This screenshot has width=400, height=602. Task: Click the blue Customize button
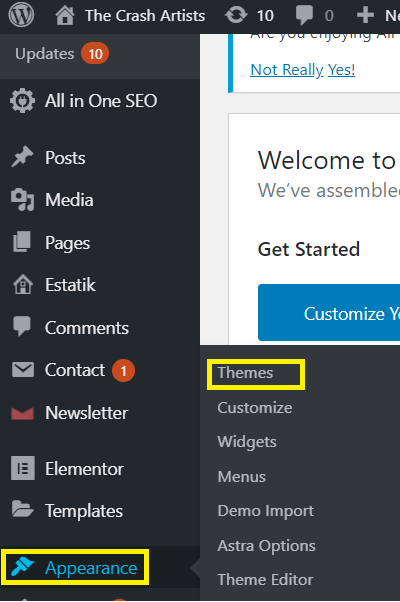(x=329, y=313)
